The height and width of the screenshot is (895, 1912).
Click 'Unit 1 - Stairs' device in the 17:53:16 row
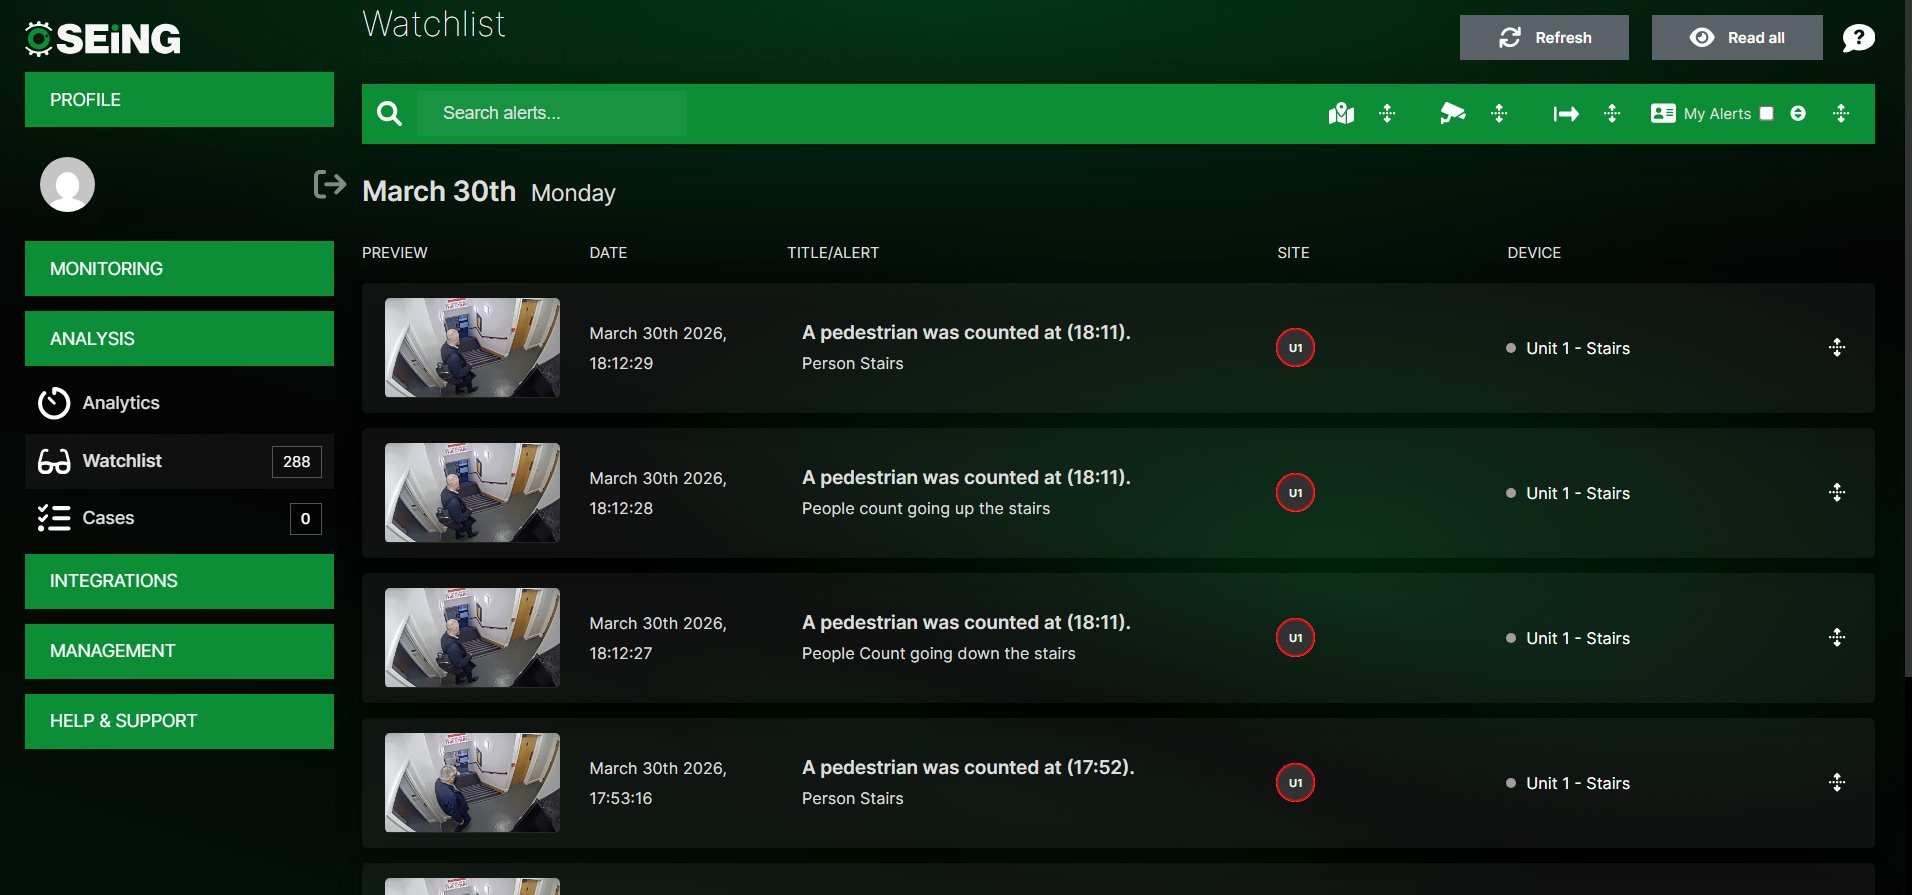(1578, 784)
